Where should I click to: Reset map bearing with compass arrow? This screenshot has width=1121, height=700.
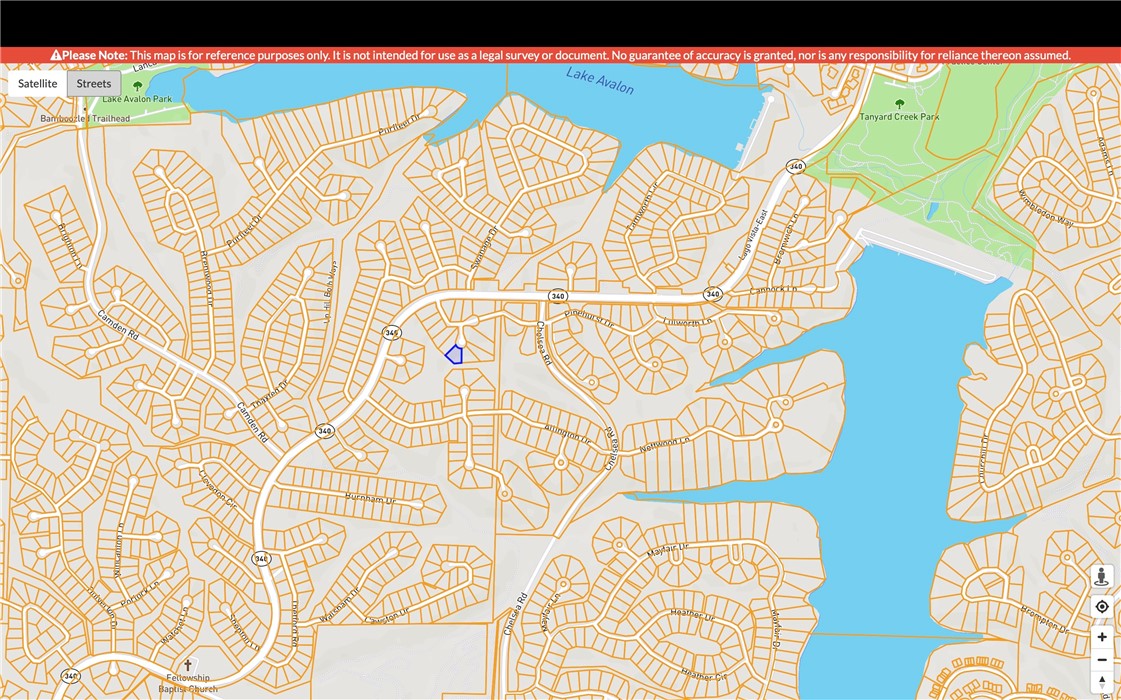1101,682
